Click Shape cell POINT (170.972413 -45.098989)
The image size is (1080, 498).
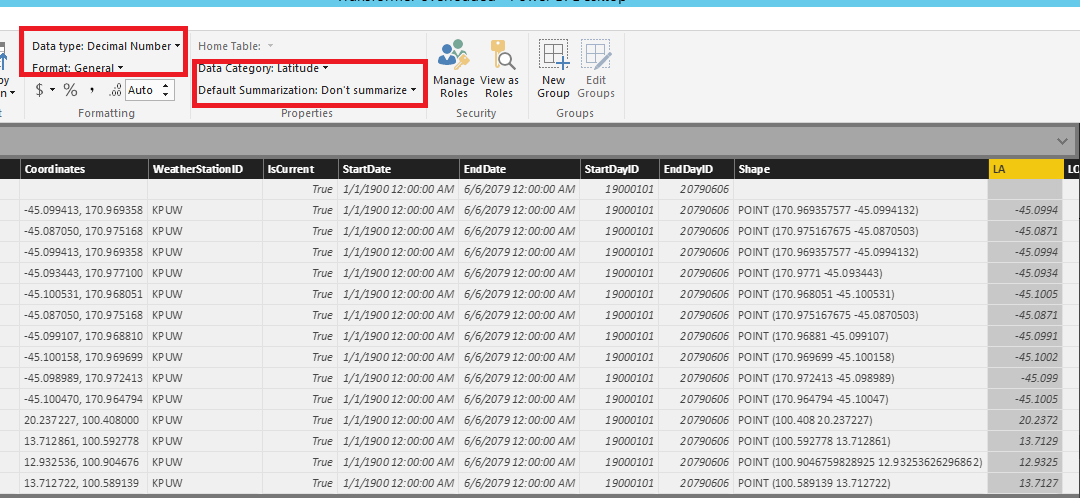[x=861, y=378]
